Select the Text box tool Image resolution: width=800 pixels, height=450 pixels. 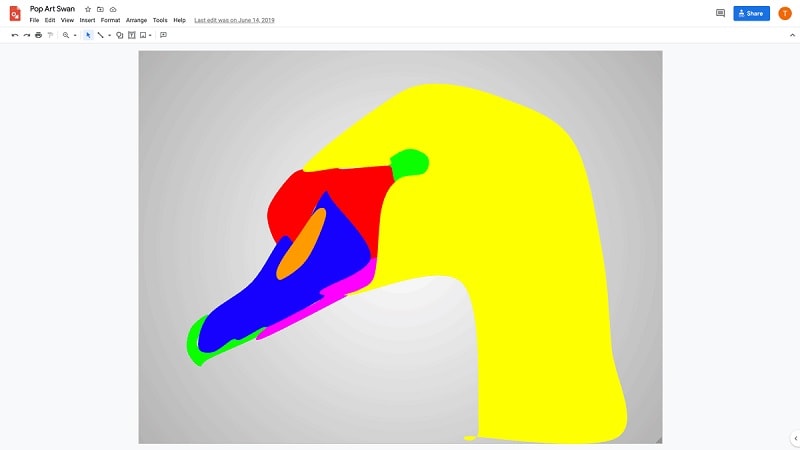132,35
